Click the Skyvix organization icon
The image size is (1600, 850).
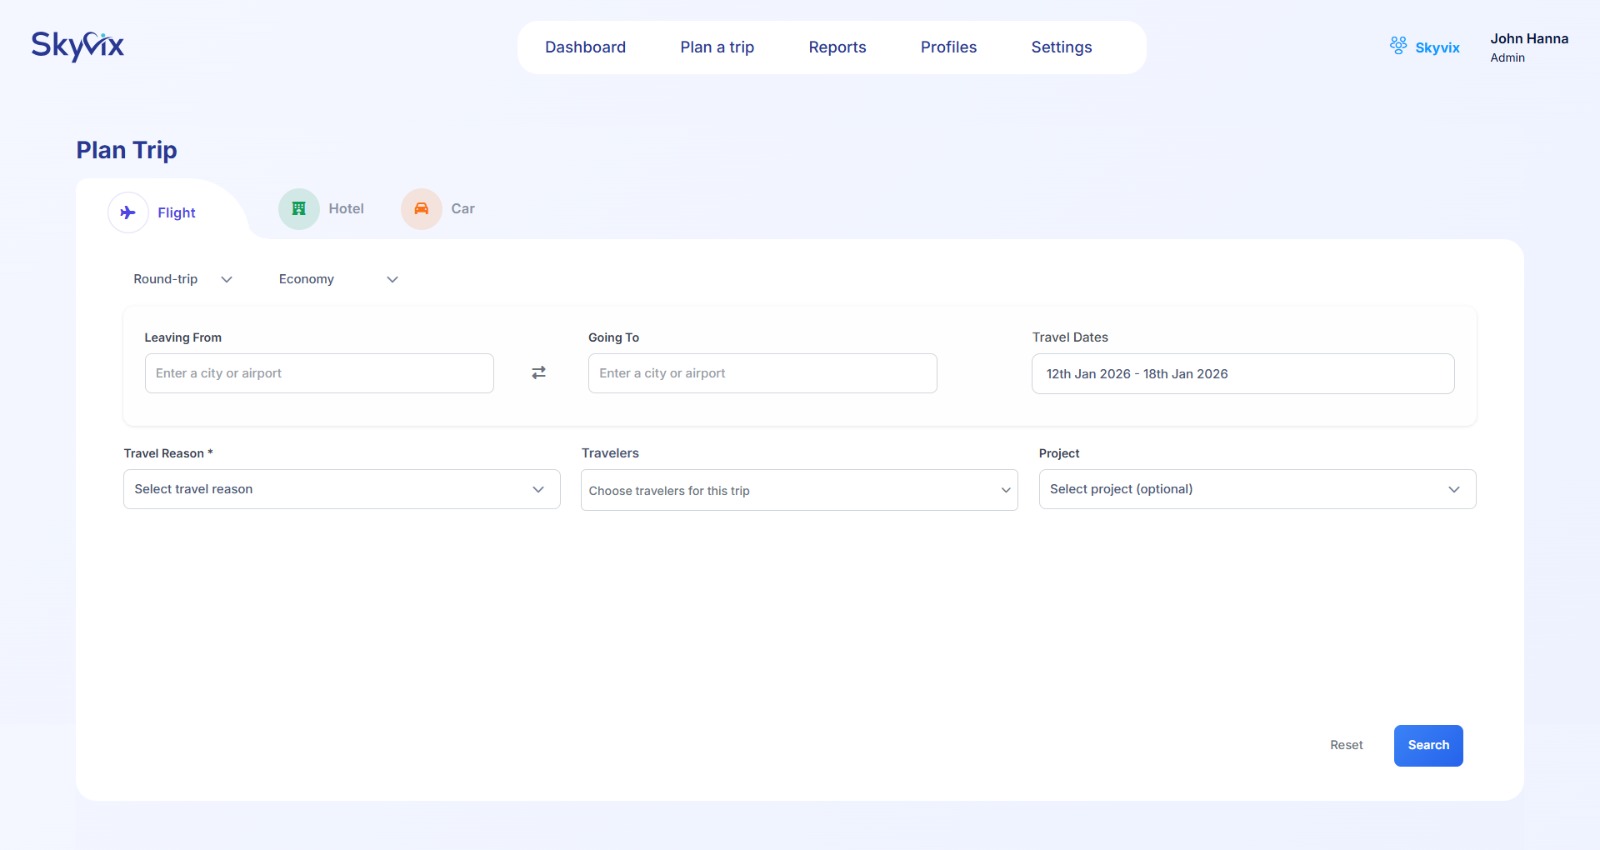click(1398, 46)
